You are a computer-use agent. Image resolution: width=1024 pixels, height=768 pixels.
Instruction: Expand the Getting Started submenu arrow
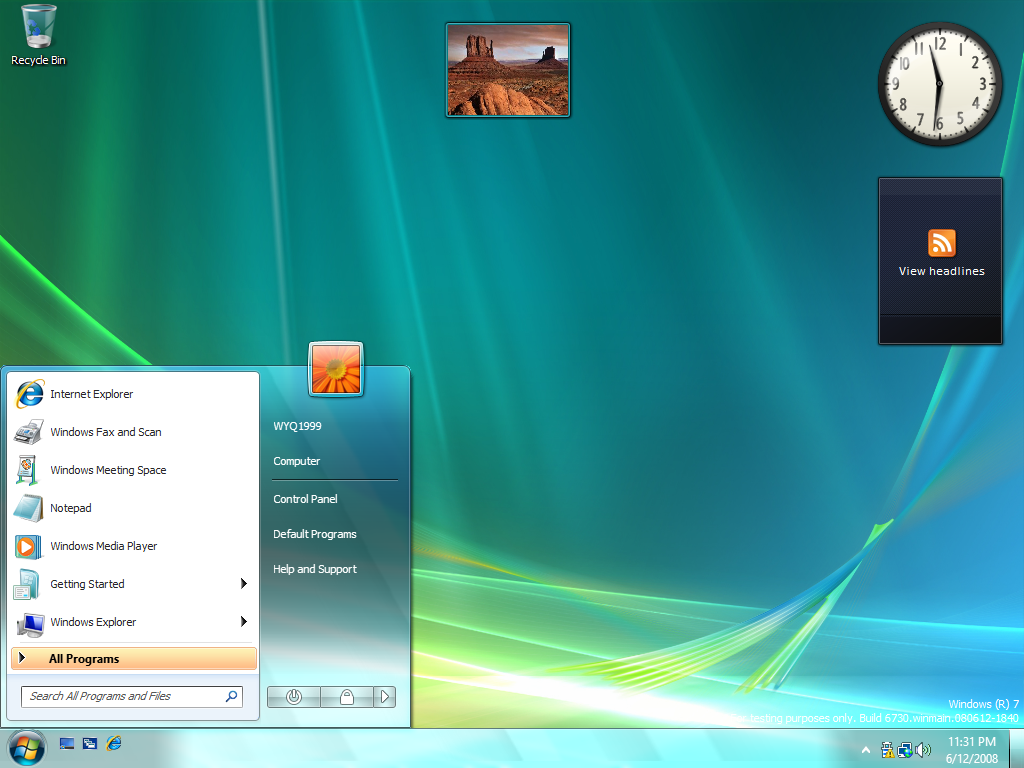[243, 584]
